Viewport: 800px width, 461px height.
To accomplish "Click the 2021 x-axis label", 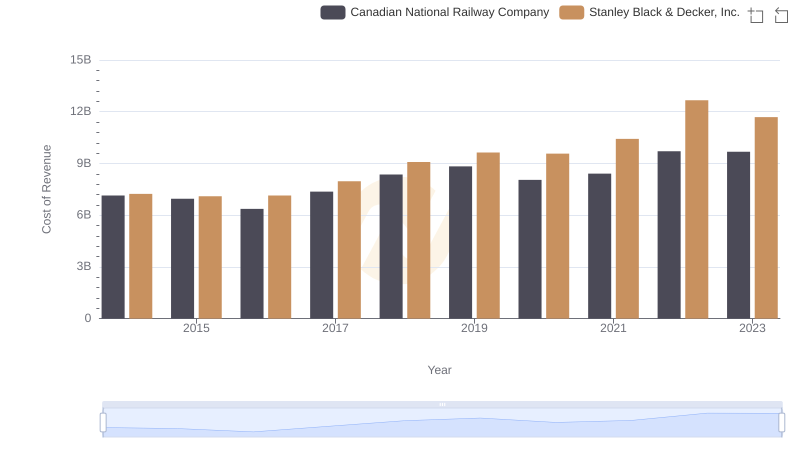I will [x=613, y=328].
